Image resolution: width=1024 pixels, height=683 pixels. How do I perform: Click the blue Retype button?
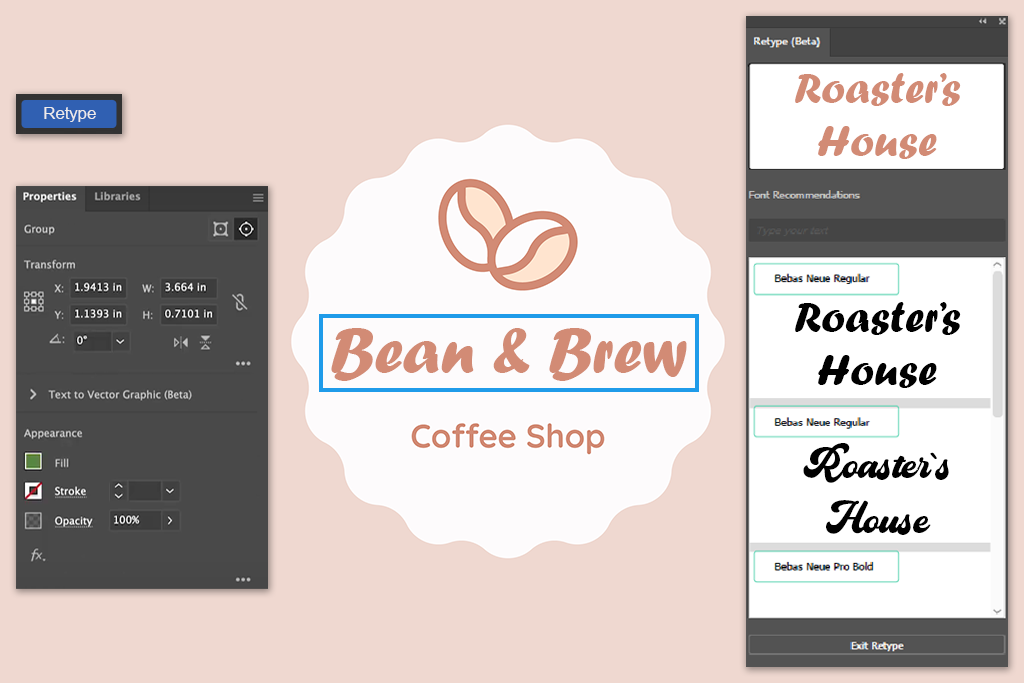tap(69, 114)
